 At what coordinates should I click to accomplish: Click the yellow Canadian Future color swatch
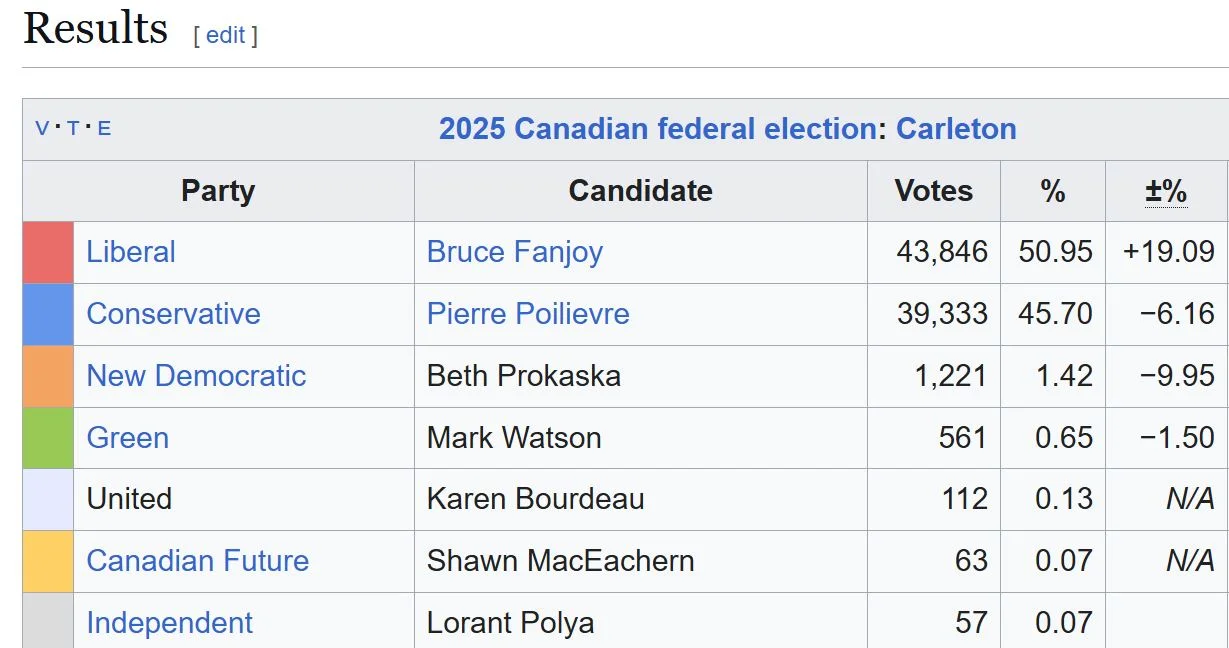click(x=48, y=561)
